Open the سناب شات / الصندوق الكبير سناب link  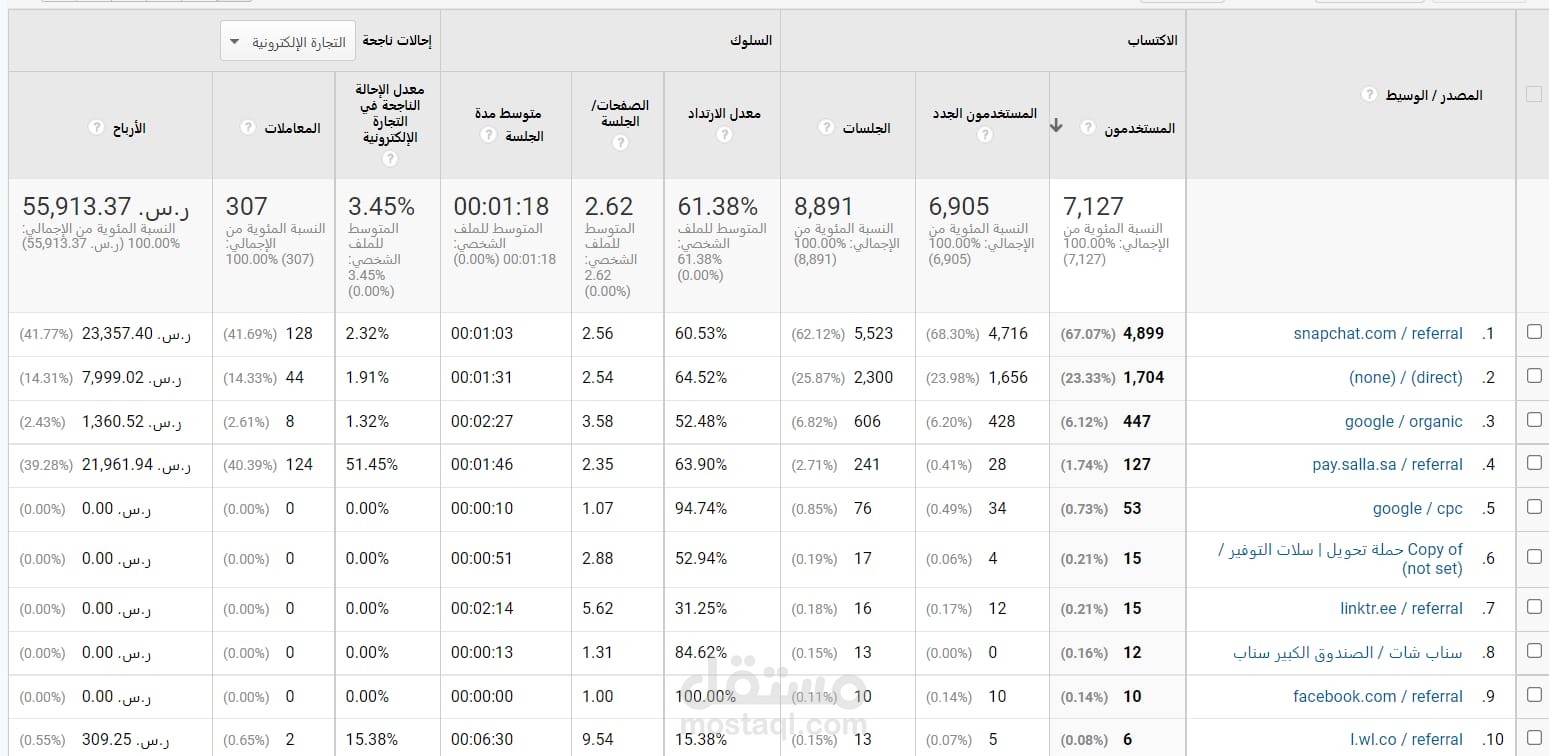(x=1348, y=652)
